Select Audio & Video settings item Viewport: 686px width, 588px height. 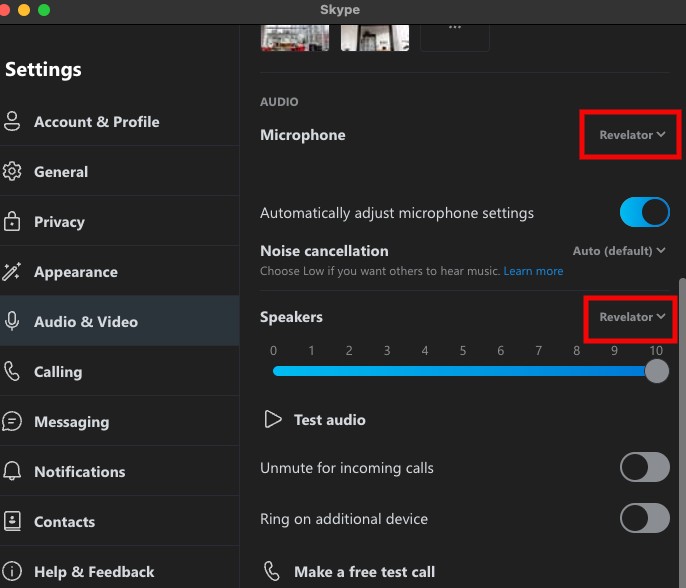click(x=119, y=321)
